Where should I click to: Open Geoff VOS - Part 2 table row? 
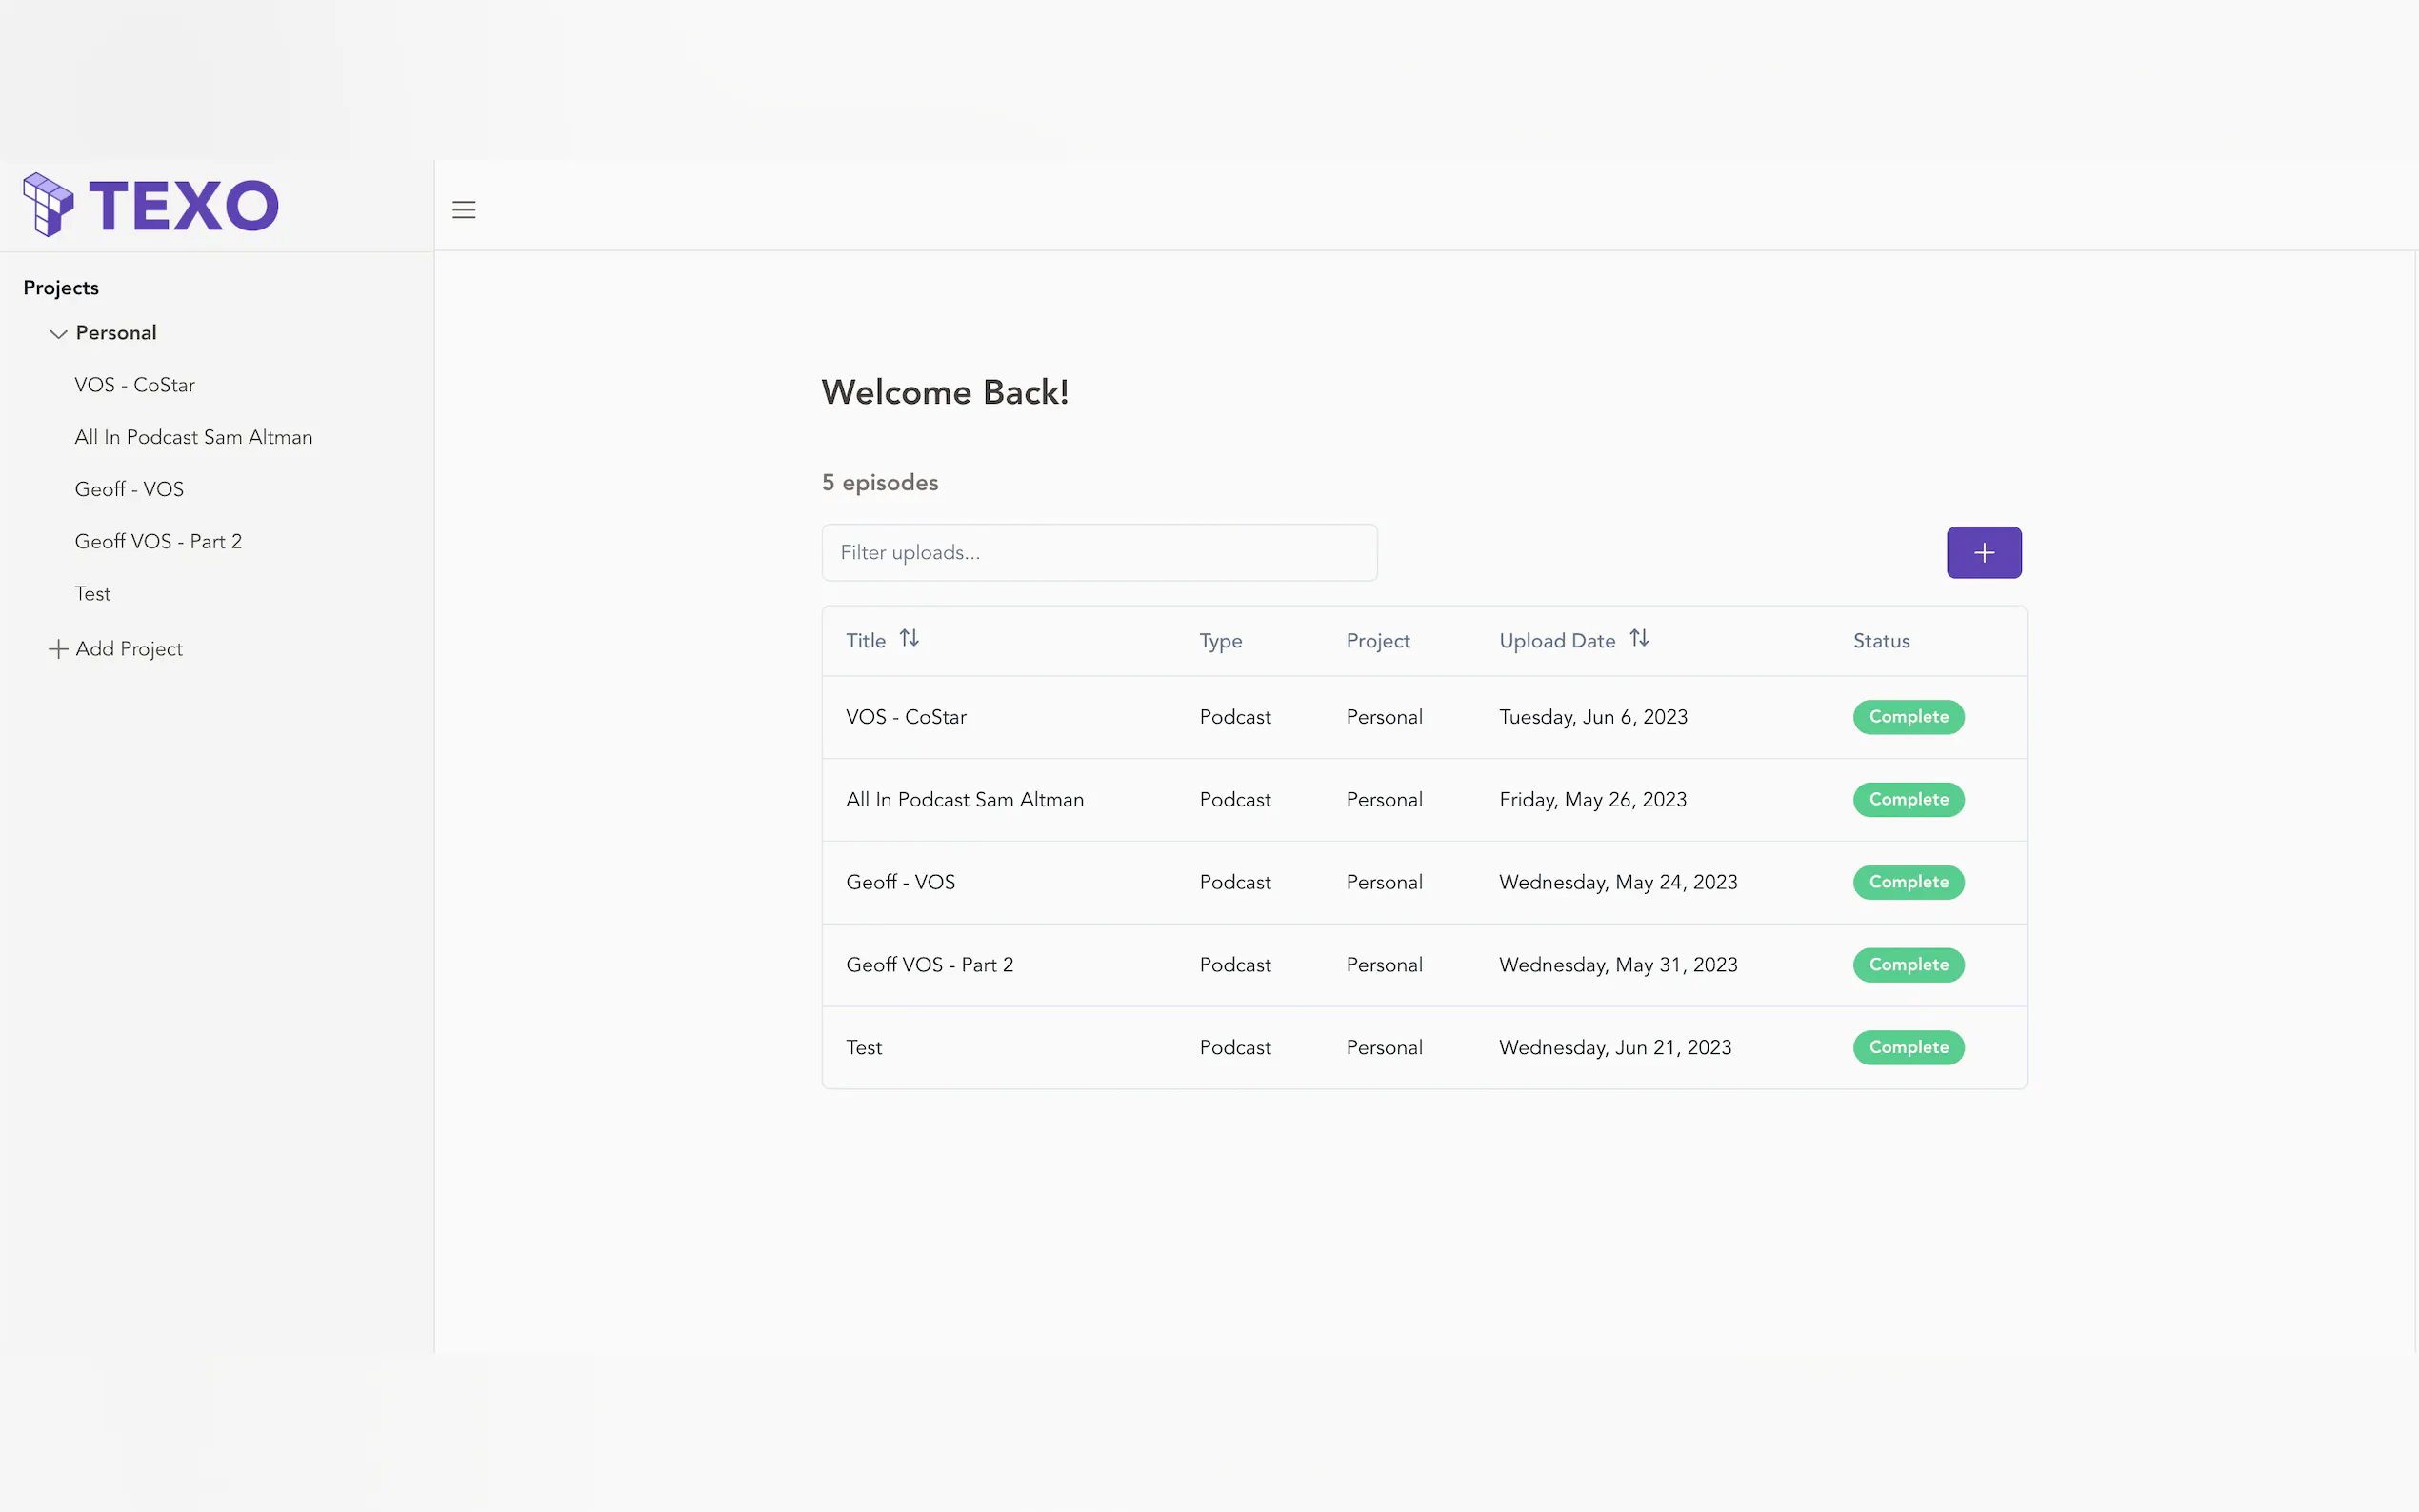(929, 965)
